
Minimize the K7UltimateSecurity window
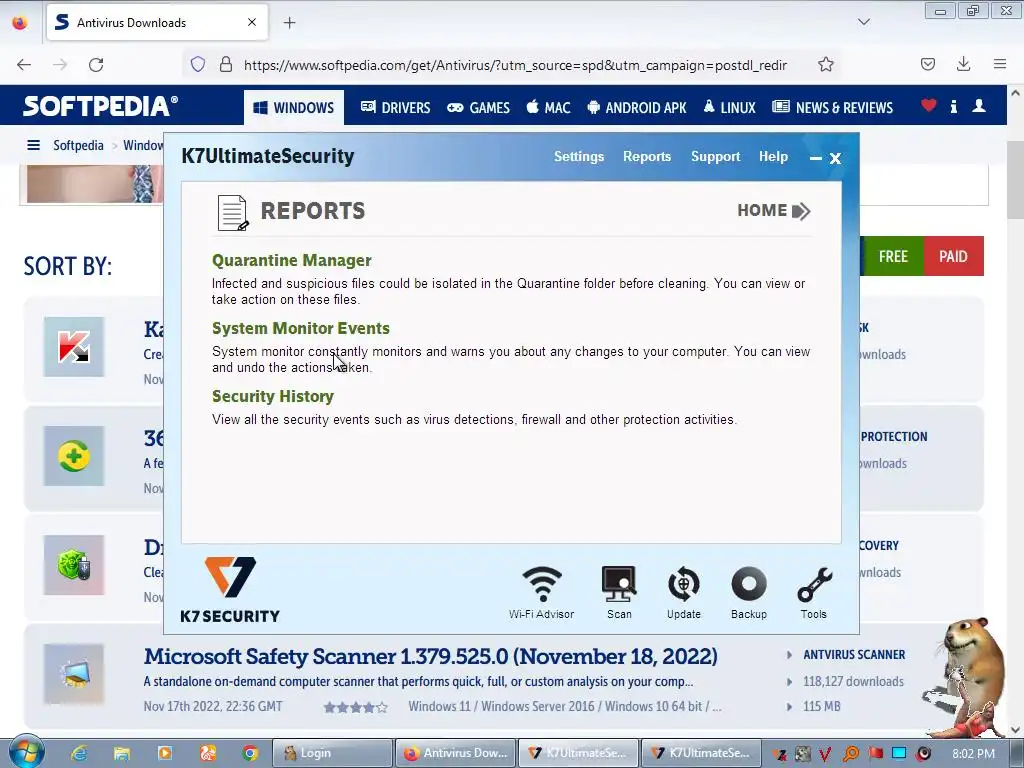click(x=816, y=158)
